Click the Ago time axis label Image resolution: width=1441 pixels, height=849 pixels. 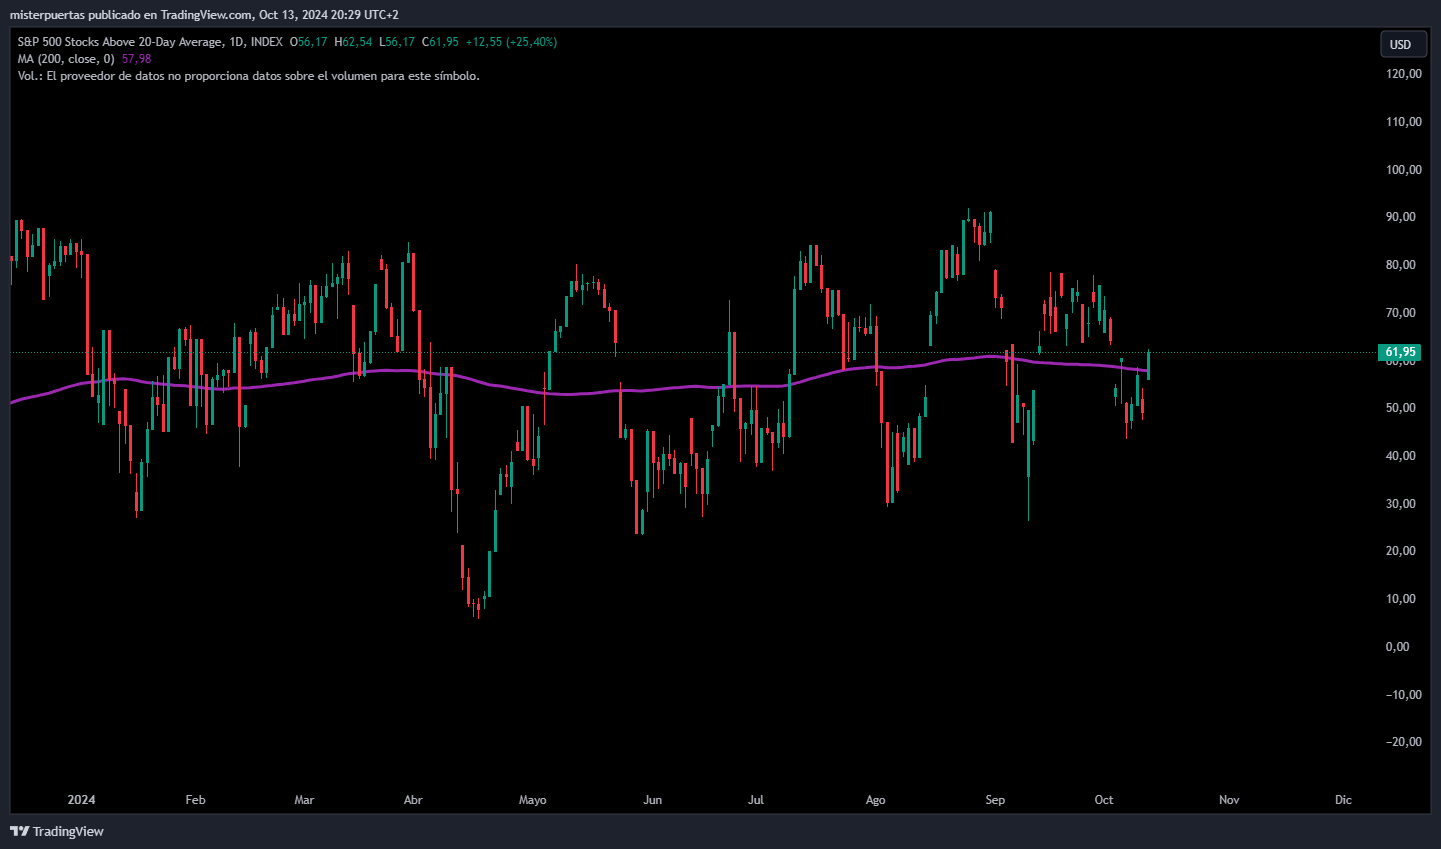(x=876, y=800)
